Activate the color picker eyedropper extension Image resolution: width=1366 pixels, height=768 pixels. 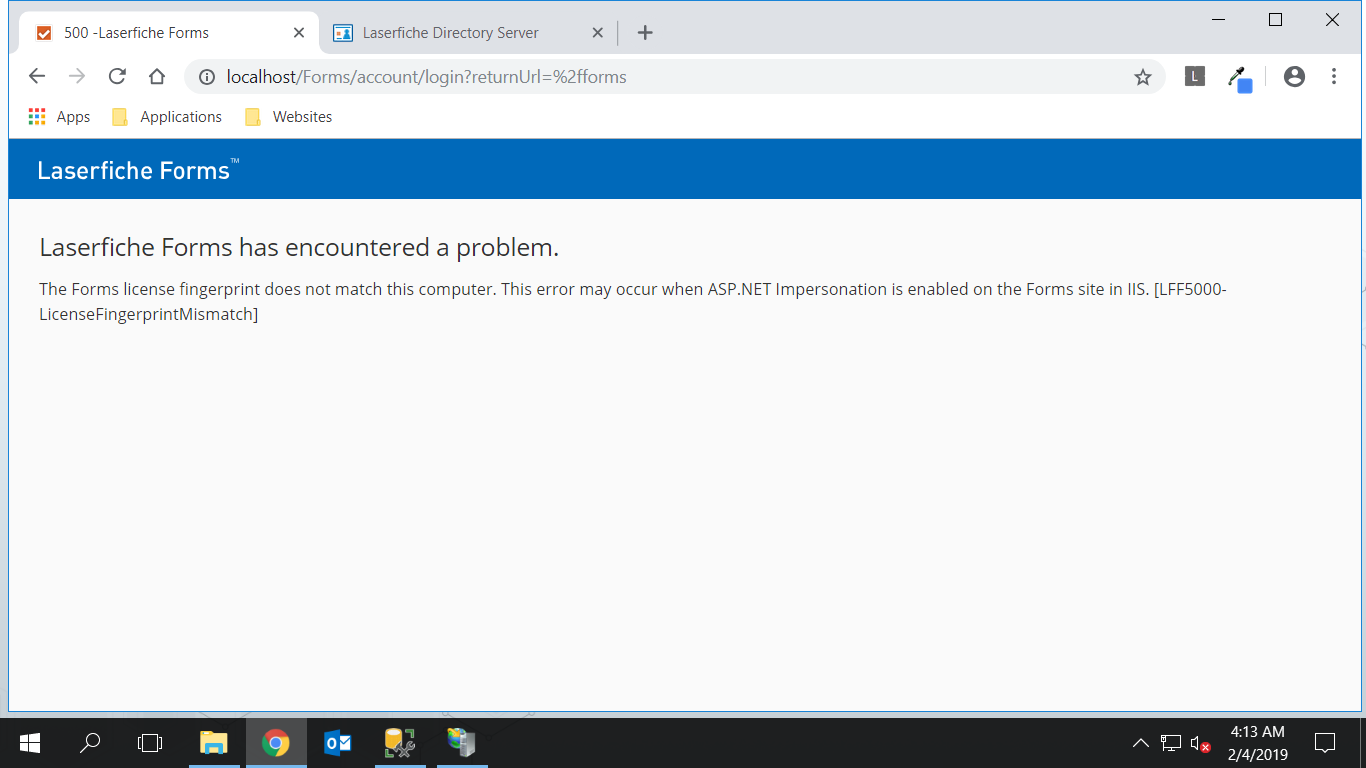click(x=1240, y=79)
